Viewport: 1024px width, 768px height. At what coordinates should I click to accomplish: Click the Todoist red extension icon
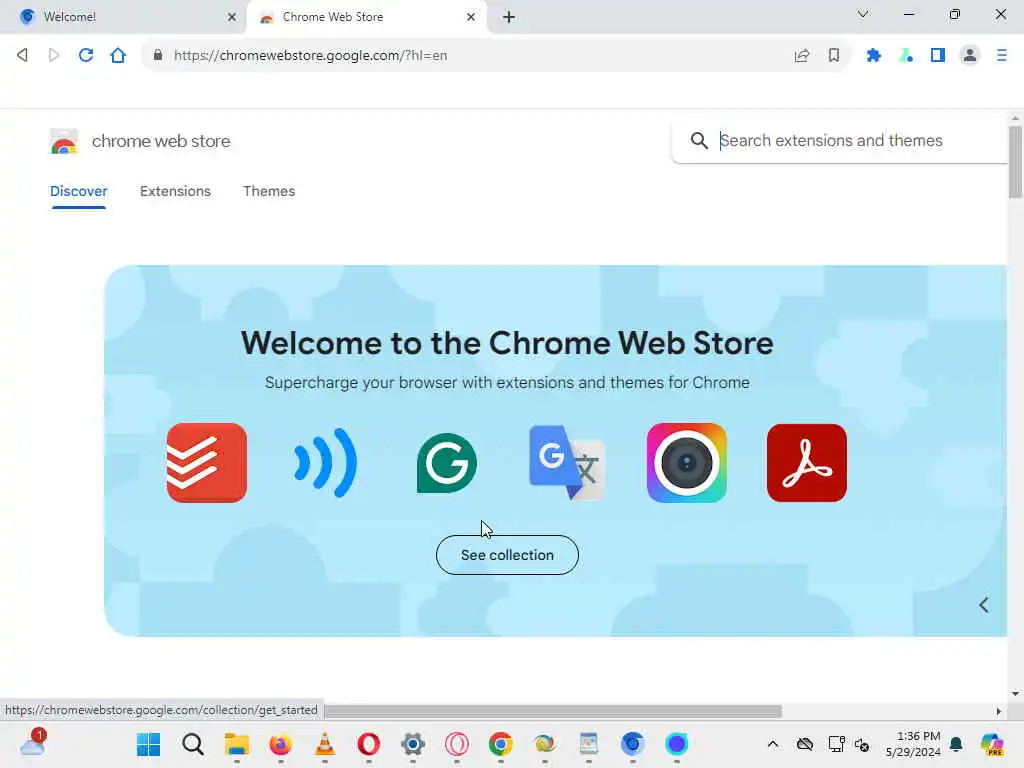pyautogui.click(x=206, y=463)
